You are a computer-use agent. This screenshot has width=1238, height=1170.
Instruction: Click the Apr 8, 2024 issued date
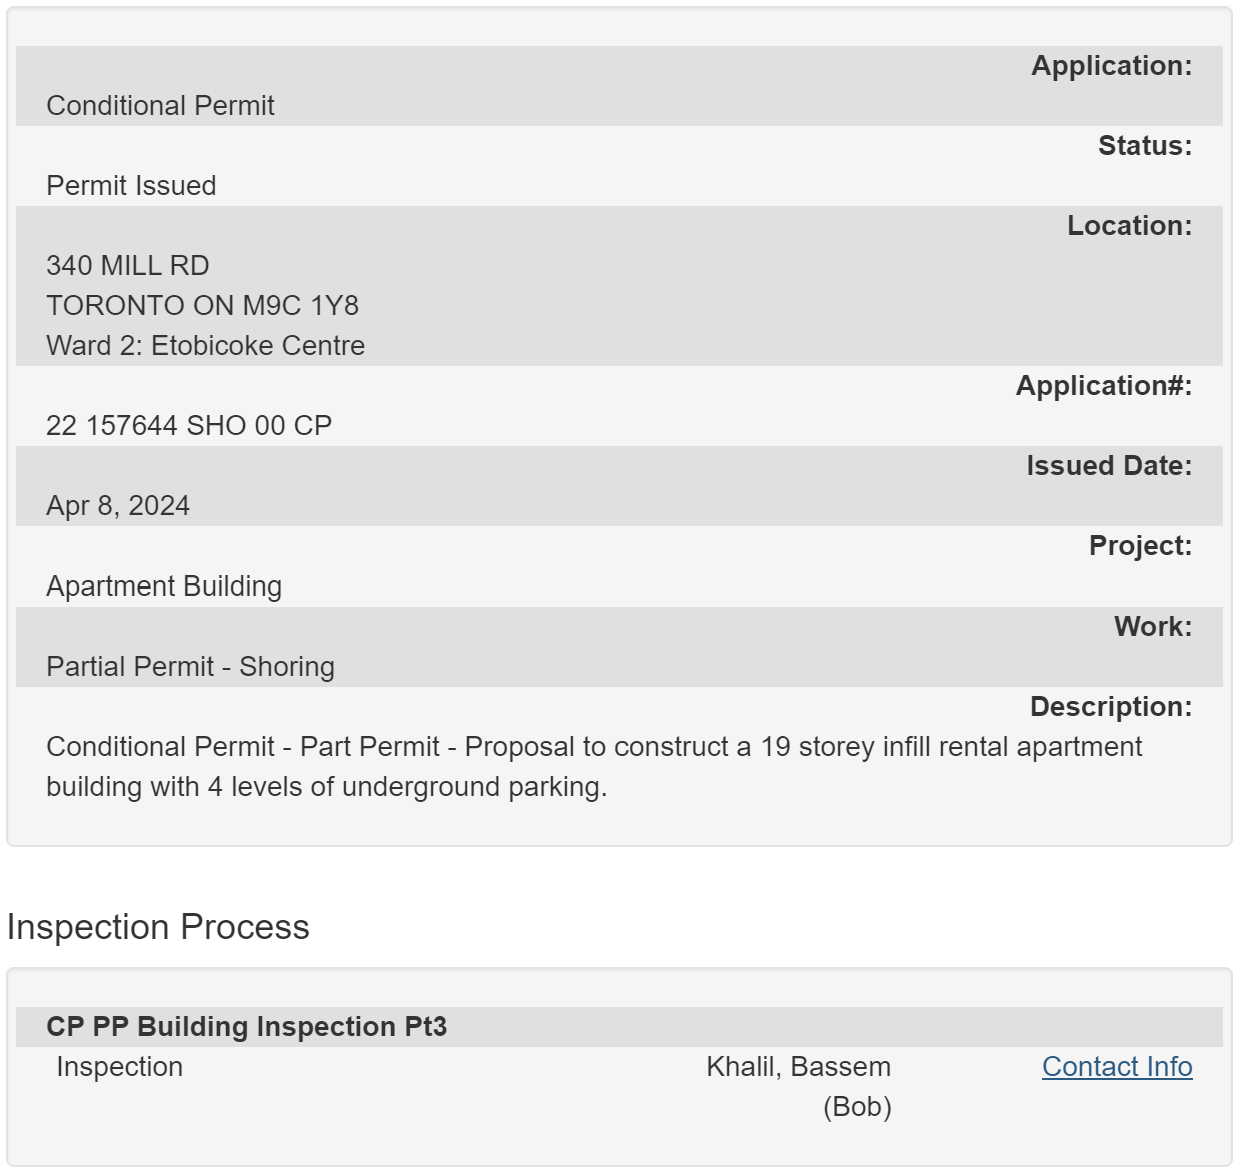tap(118, 506)
